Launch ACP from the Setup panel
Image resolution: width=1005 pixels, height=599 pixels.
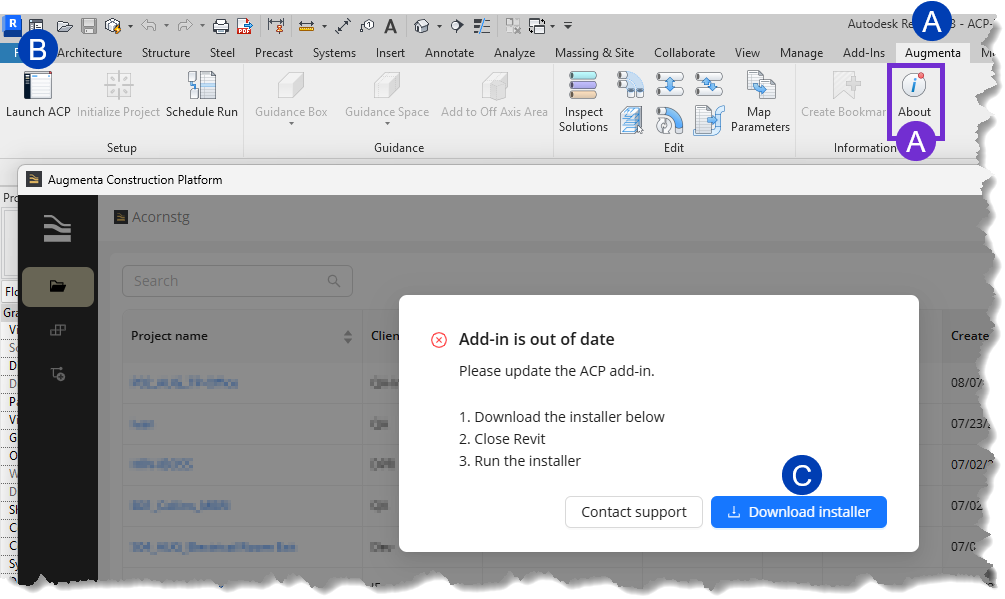tap(38, 95)
